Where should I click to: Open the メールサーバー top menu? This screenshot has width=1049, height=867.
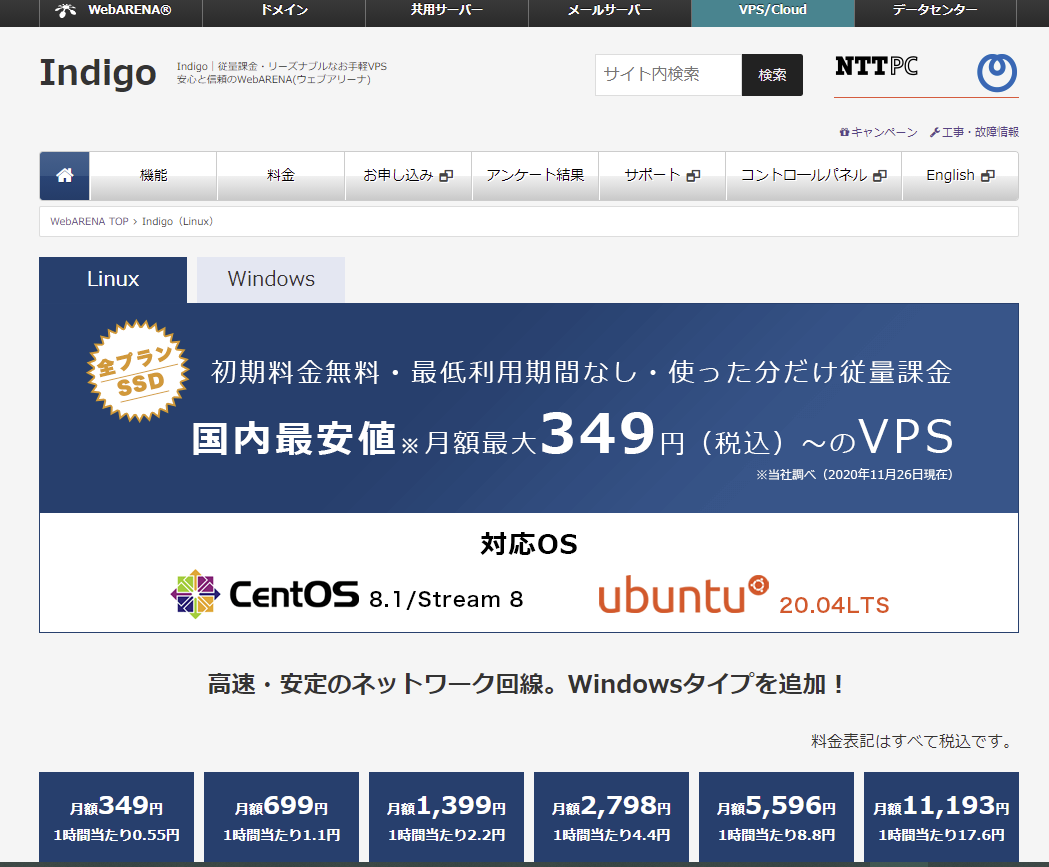pos(609,10)
